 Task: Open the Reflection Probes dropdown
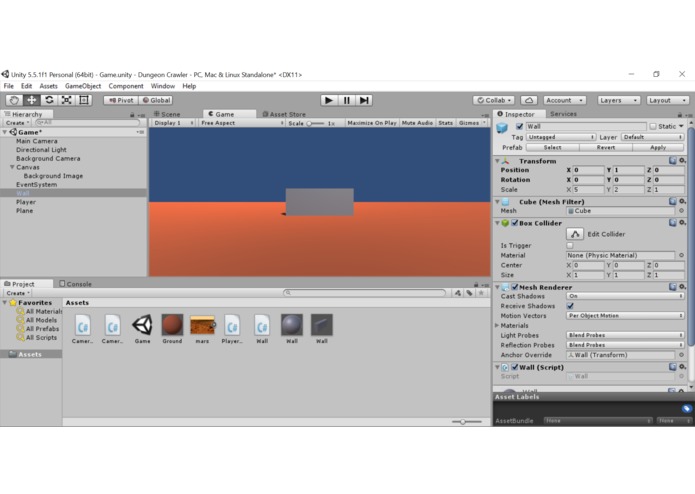point(625,345)
